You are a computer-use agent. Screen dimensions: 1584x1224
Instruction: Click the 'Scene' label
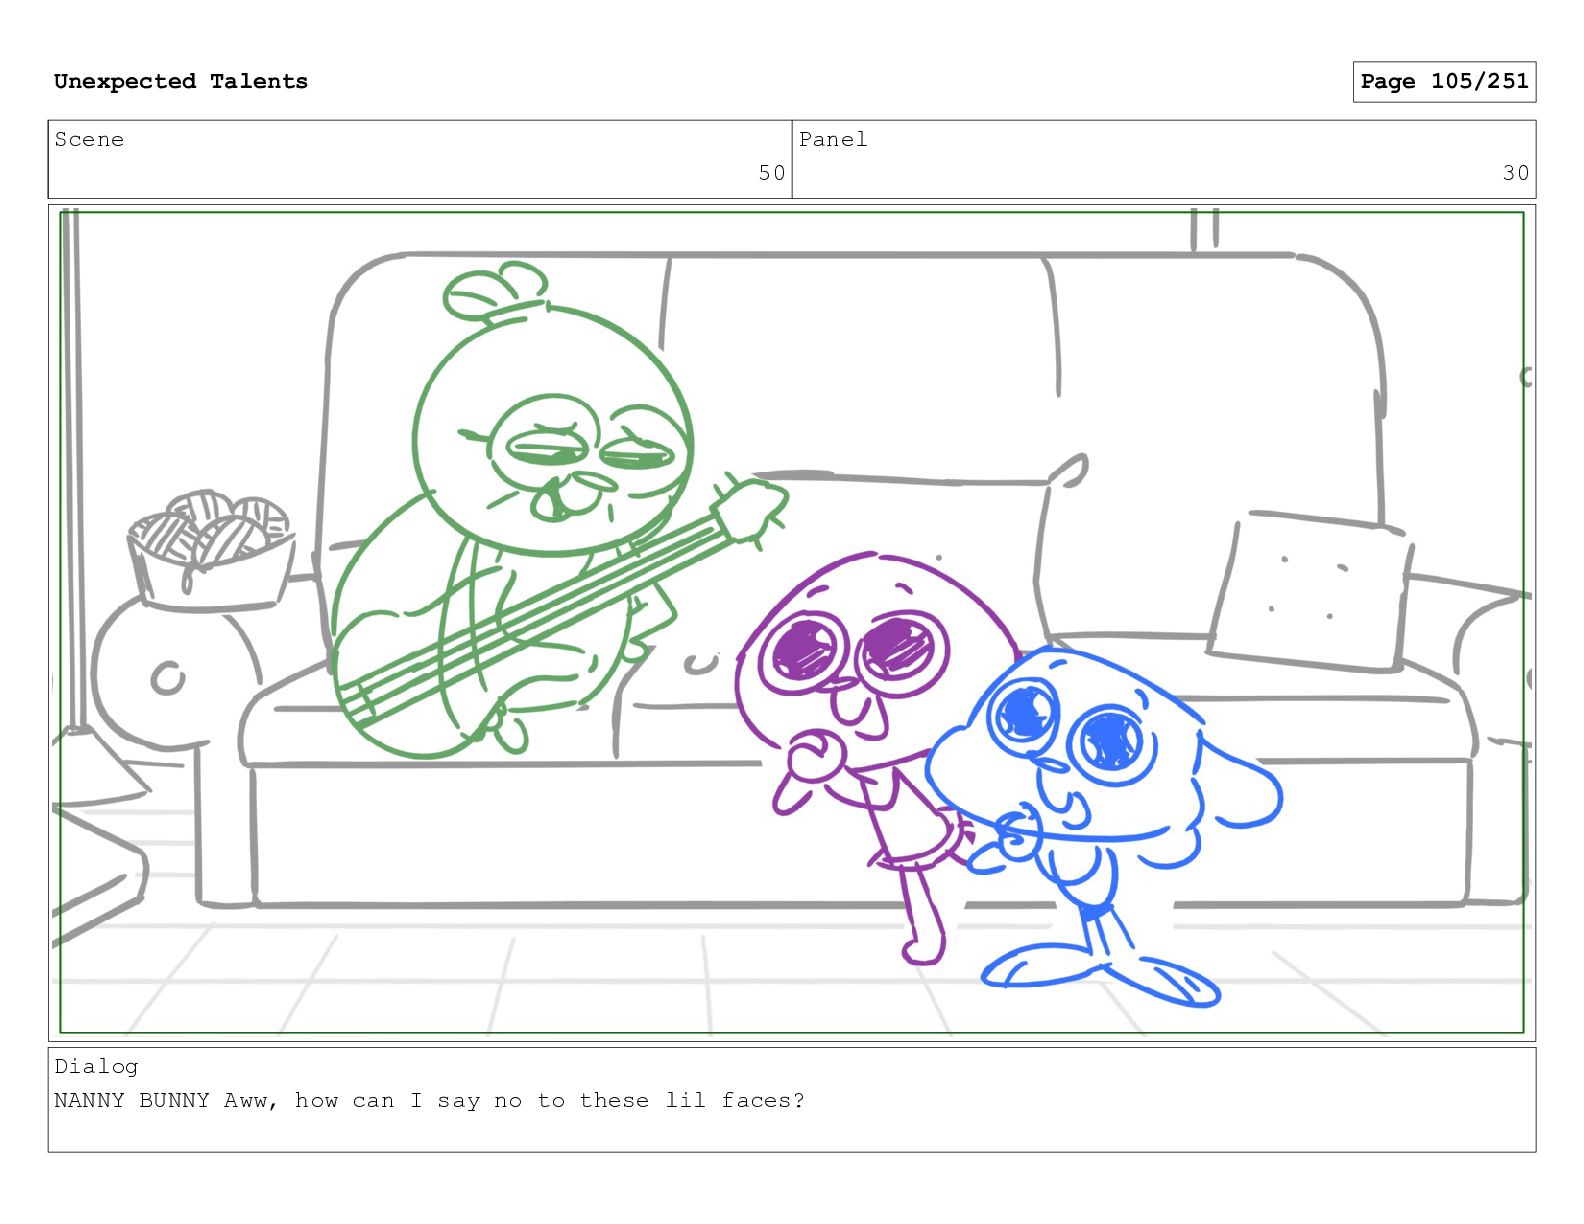click(89, 139)
